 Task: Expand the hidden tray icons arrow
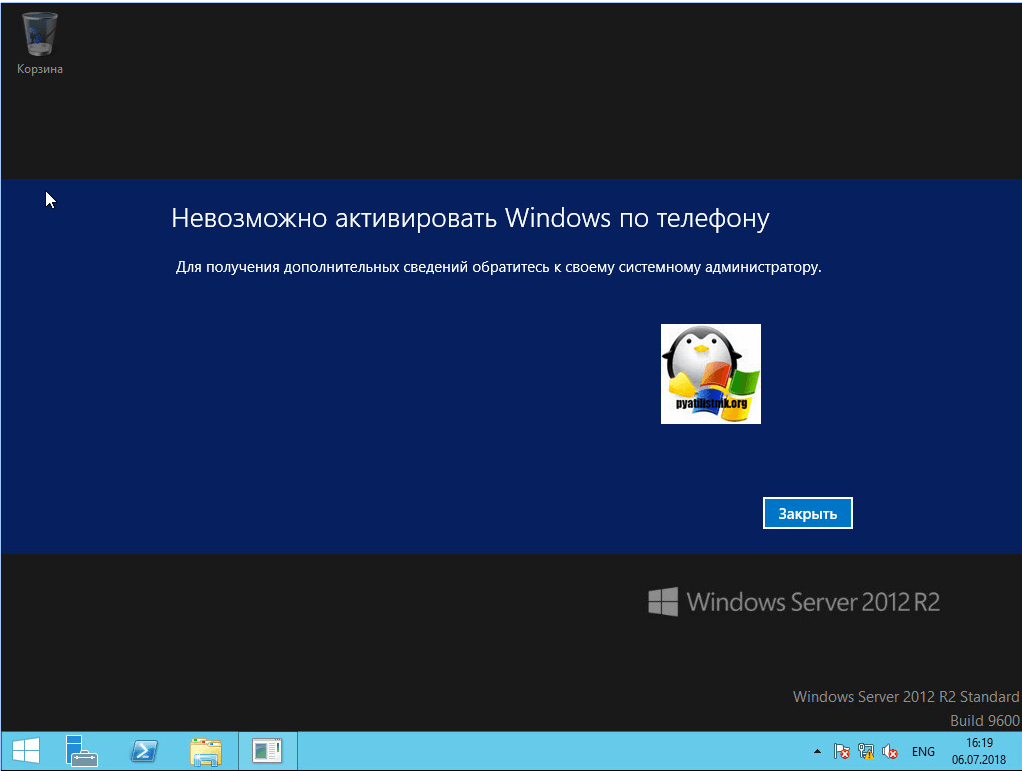tap(817, 751)
